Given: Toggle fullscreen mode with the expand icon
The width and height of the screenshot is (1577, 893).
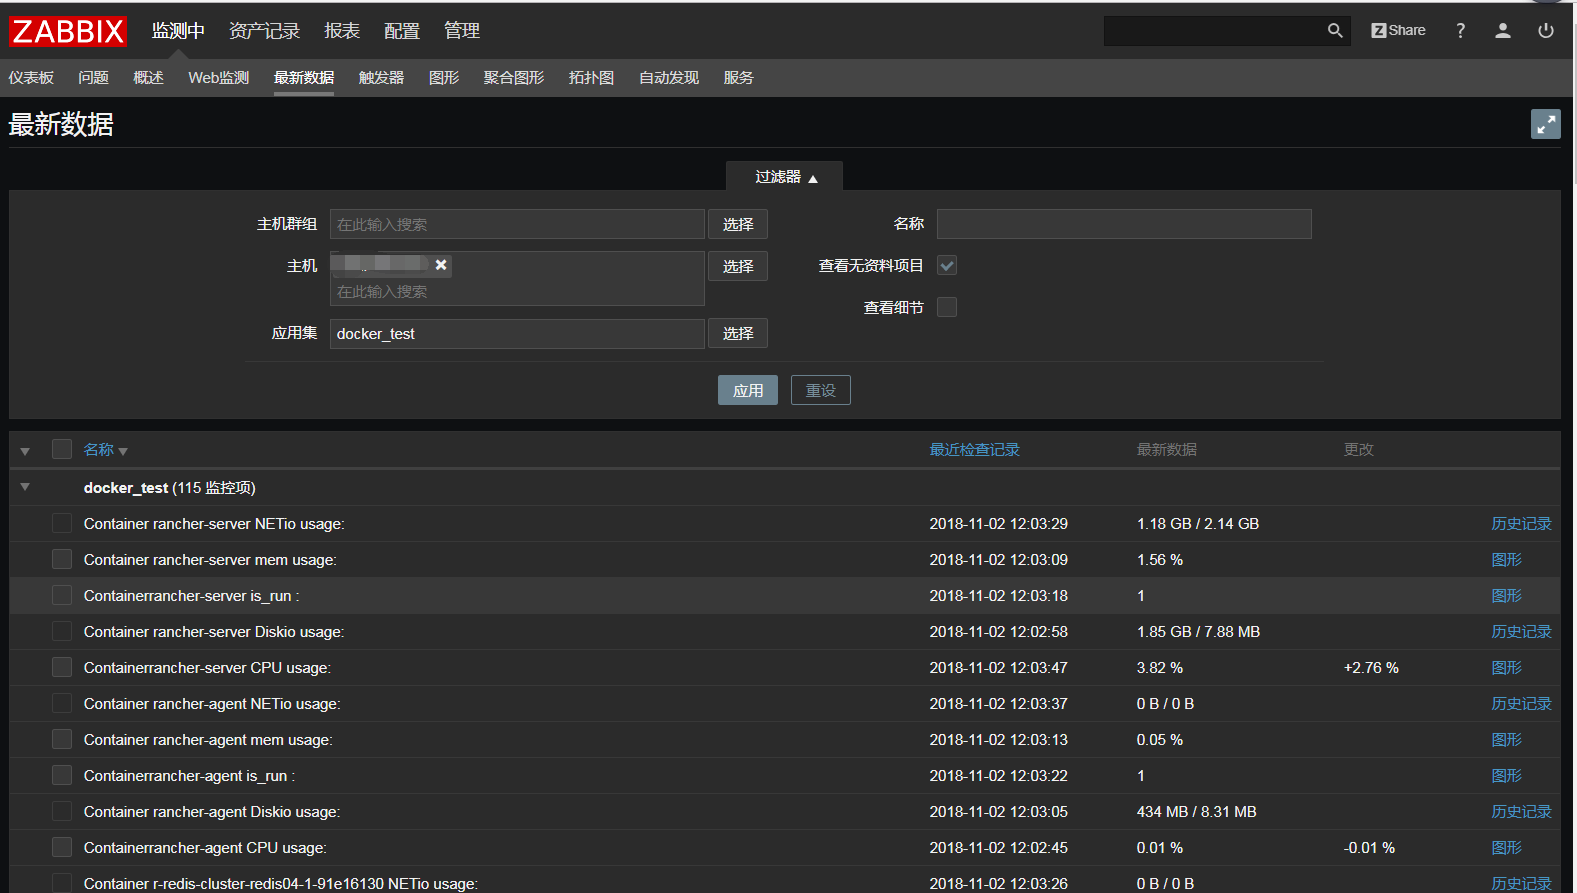Looking at the screenshot, I should pyautogui.click(x=1546, y=124).
